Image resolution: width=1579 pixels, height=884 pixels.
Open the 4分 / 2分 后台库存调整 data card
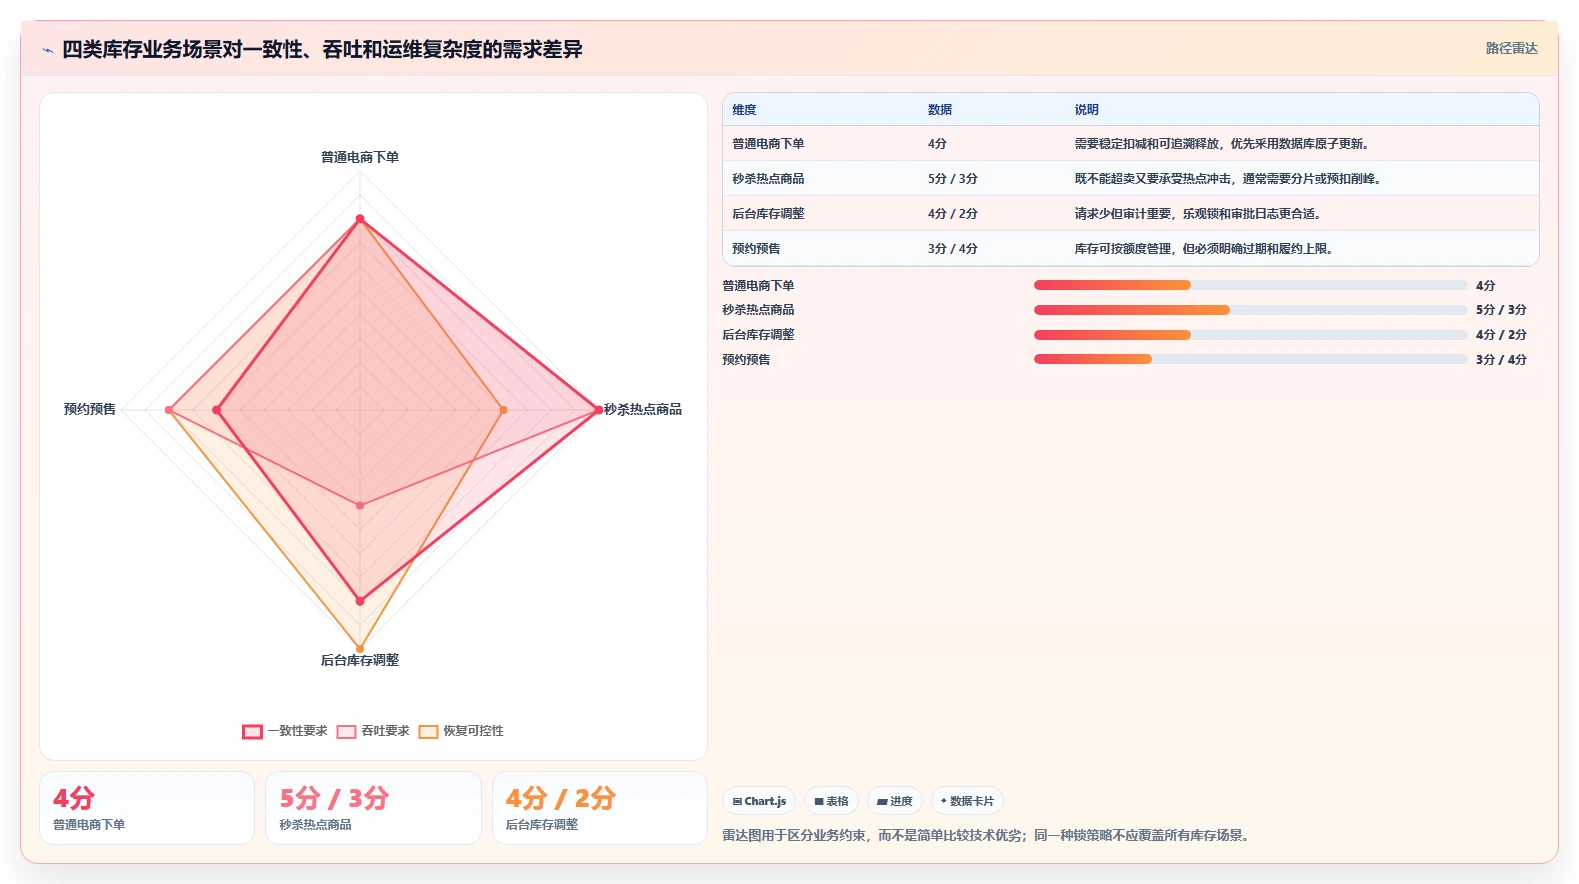pos(600,808)
